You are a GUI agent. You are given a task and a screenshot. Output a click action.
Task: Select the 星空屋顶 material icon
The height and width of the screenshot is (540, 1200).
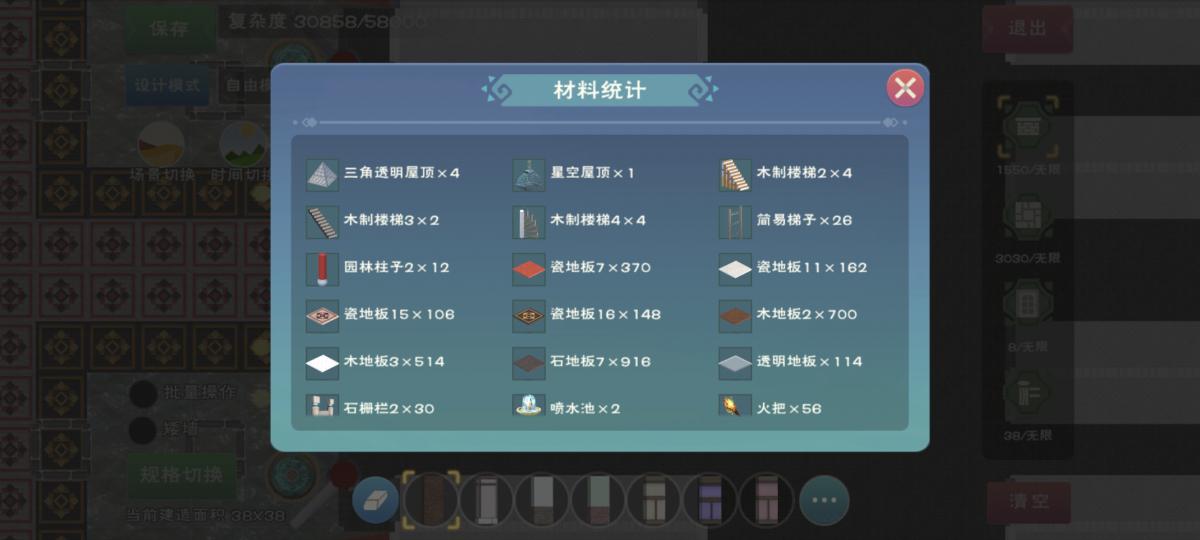(x=529, y=174)
